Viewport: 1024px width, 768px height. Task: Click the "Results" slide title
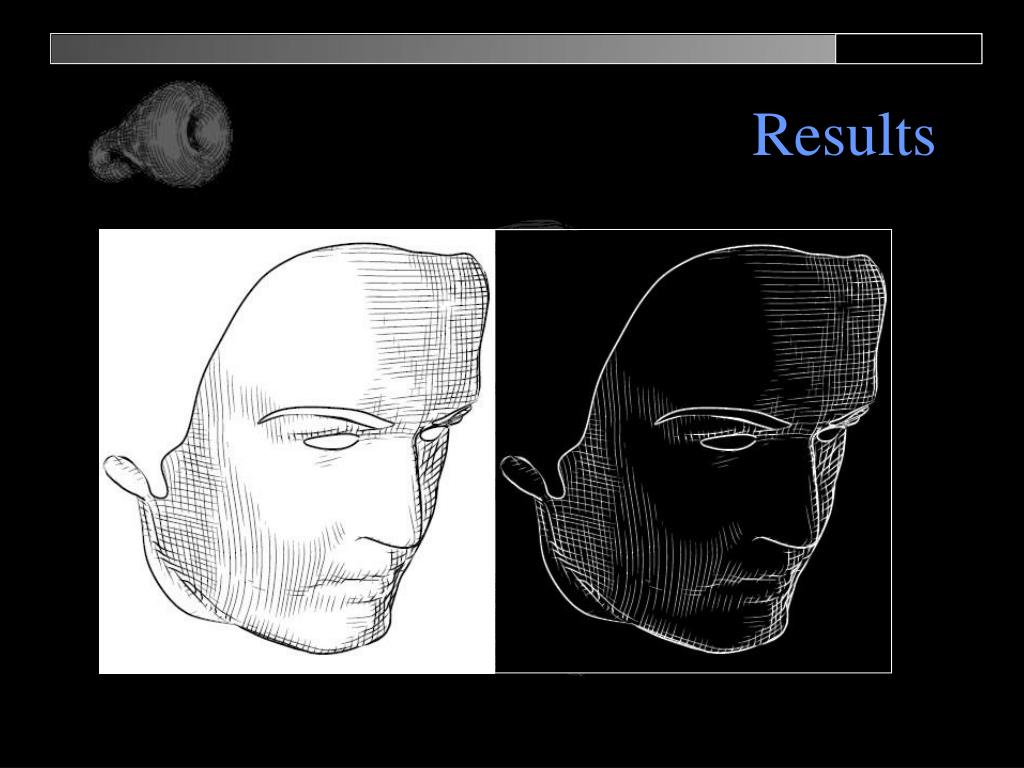coord(843,135)
